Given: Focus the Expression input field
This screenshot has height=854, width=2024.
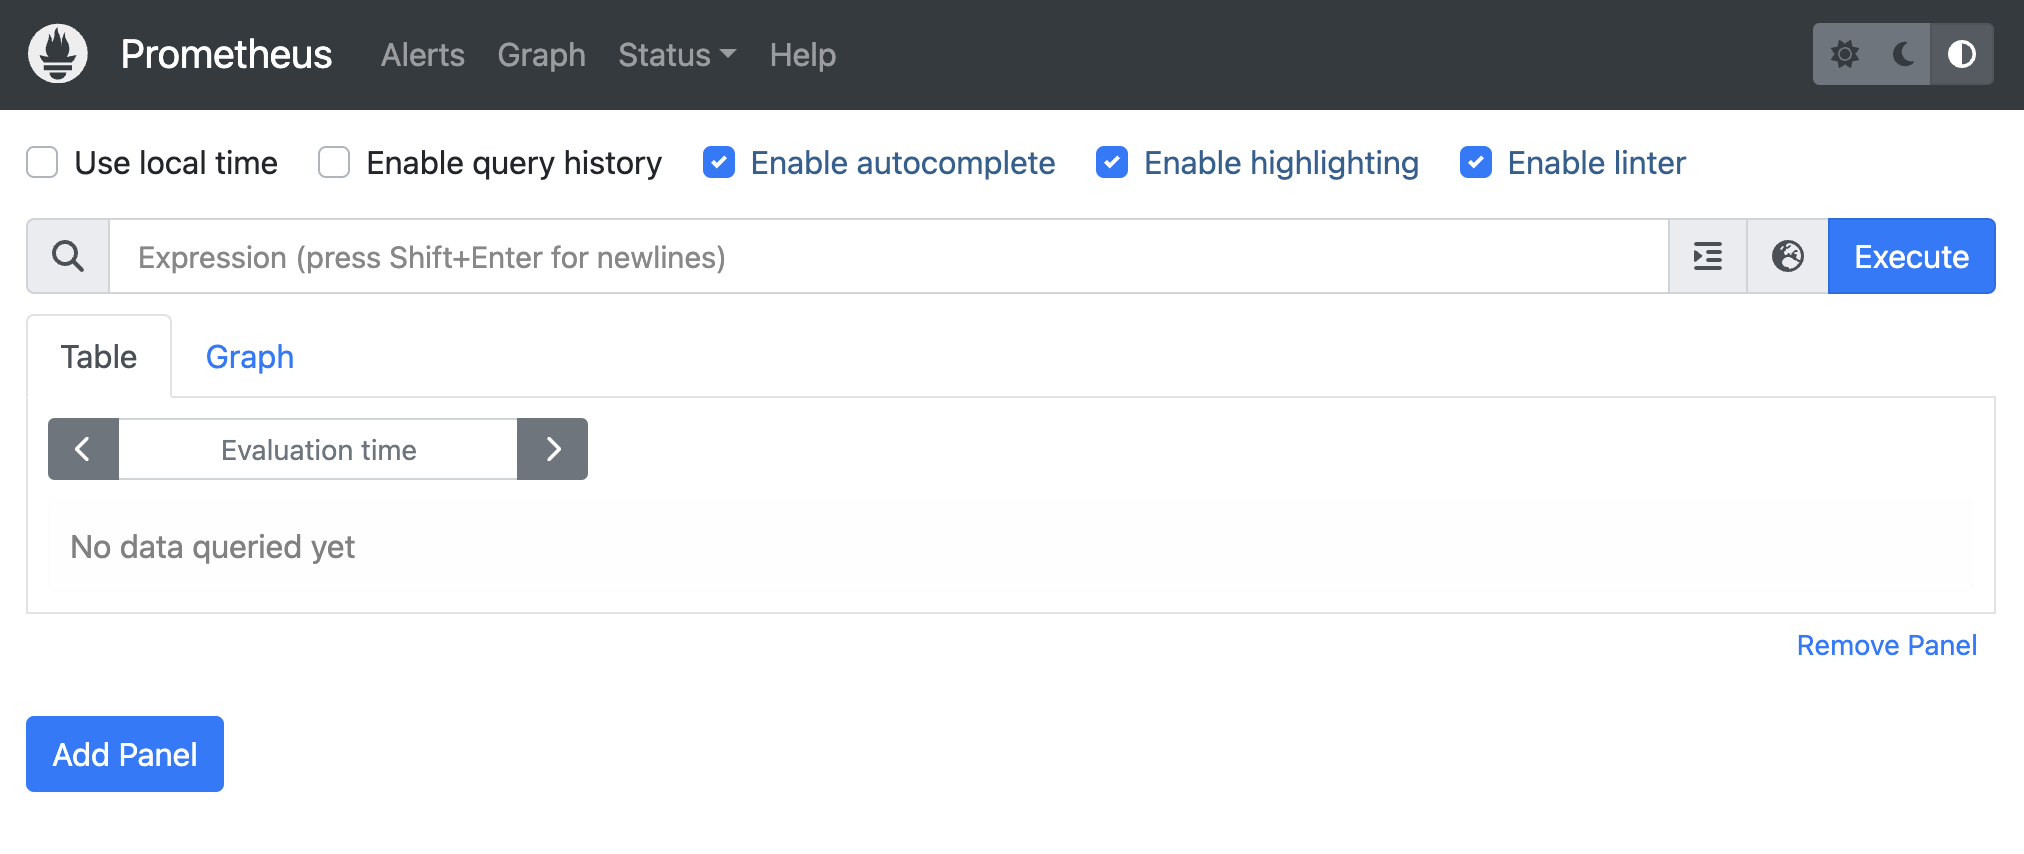Looking at the screenshot, I should click(x=889, y=256).
